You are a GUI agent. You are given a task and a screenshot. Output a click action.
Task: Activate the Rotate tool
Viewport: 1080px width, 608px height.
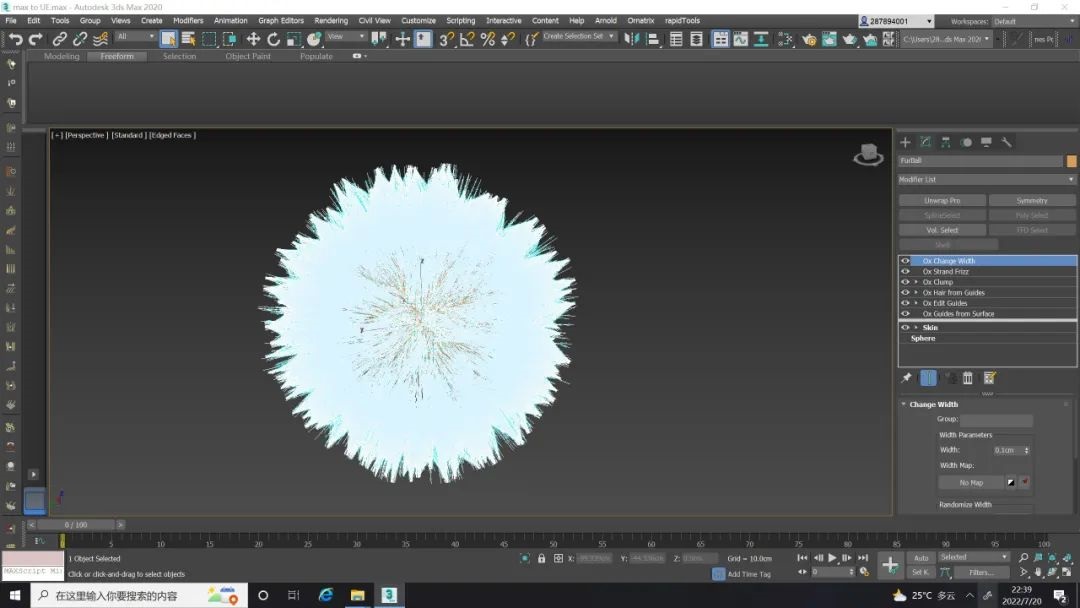tap(273, 39)
